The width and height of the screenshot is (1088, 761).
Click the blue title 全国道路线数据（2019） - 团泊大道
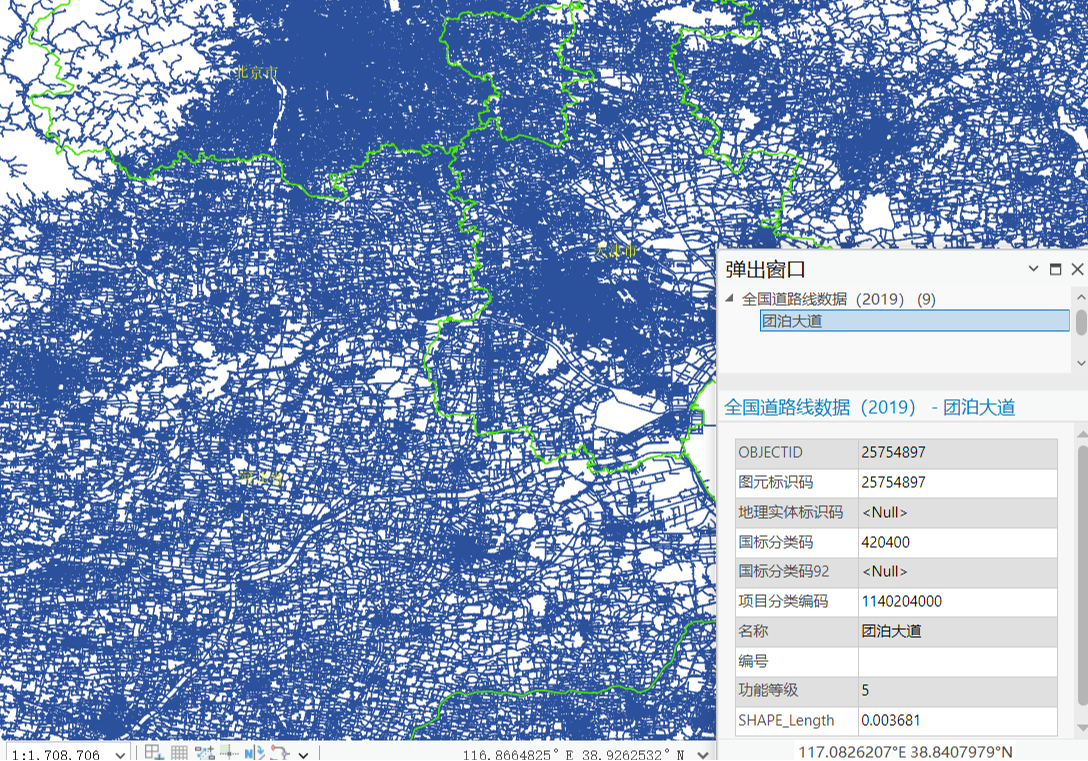coord(869,407)
